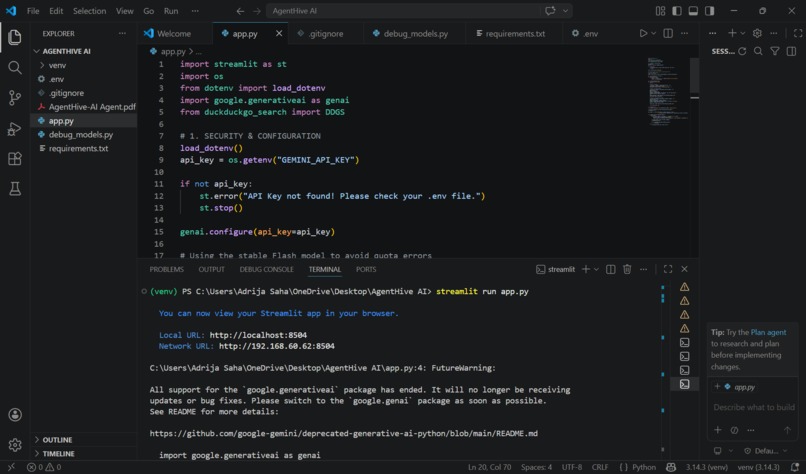Go forward with the right arrow
Image resolution: width=806 pixels, height=474 pixels.
(x=257, y=11)
